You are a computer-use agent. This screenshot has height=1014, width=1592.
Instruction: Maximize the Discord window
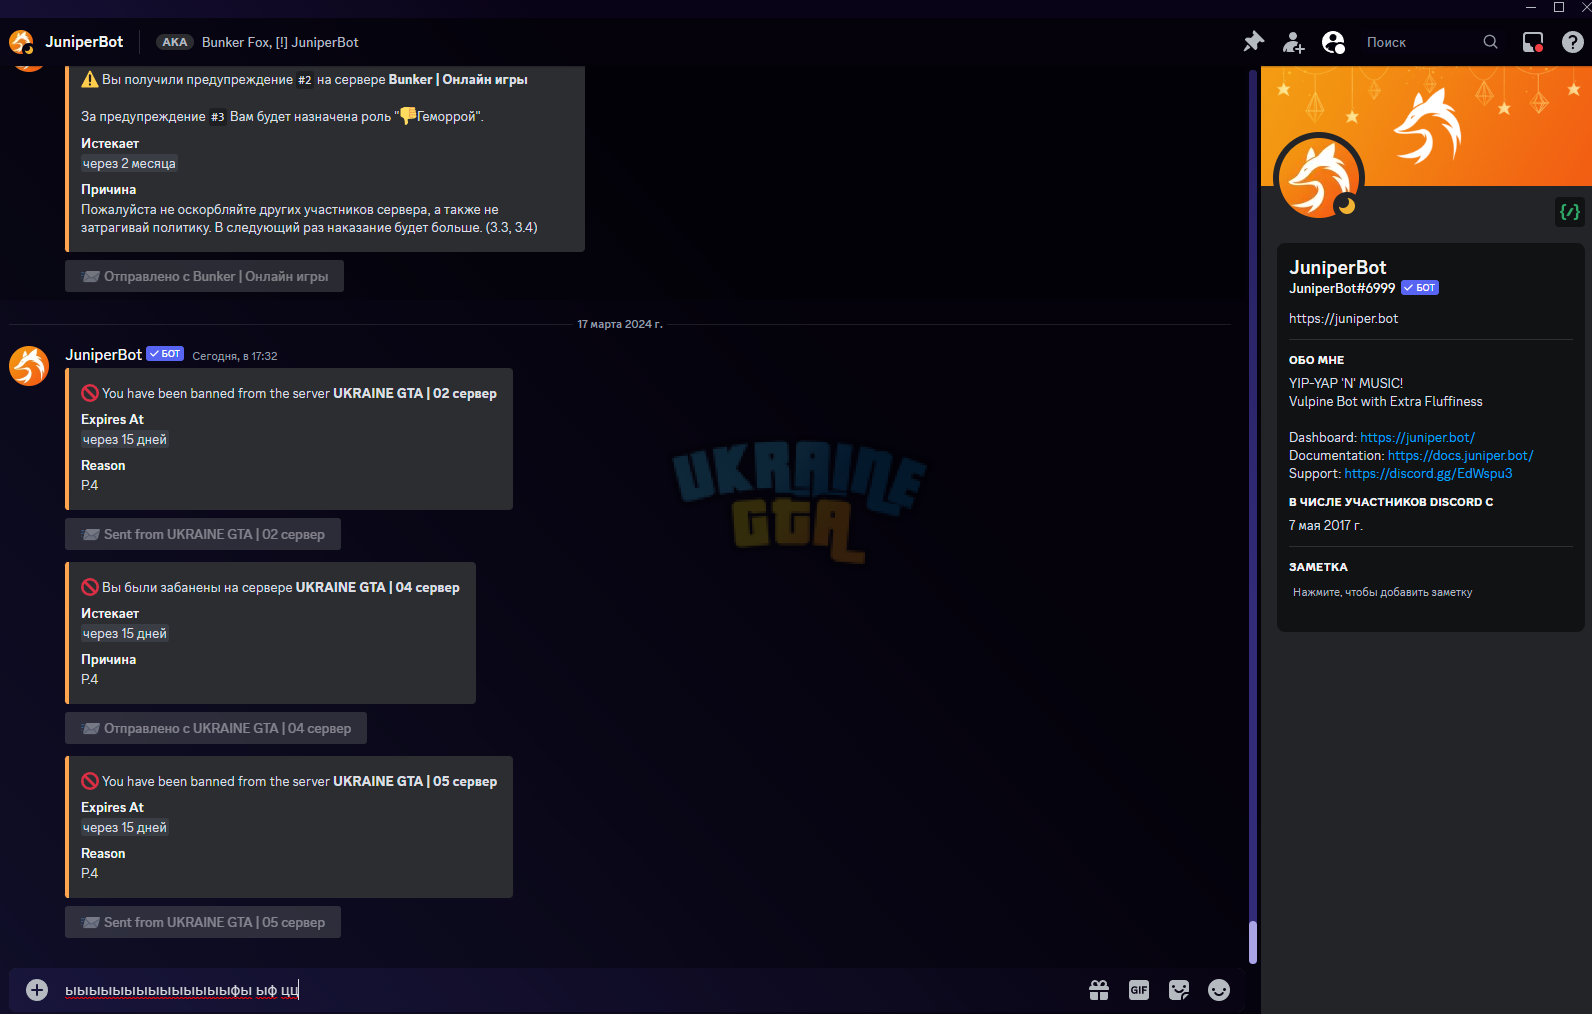(x=1558, y=7)
